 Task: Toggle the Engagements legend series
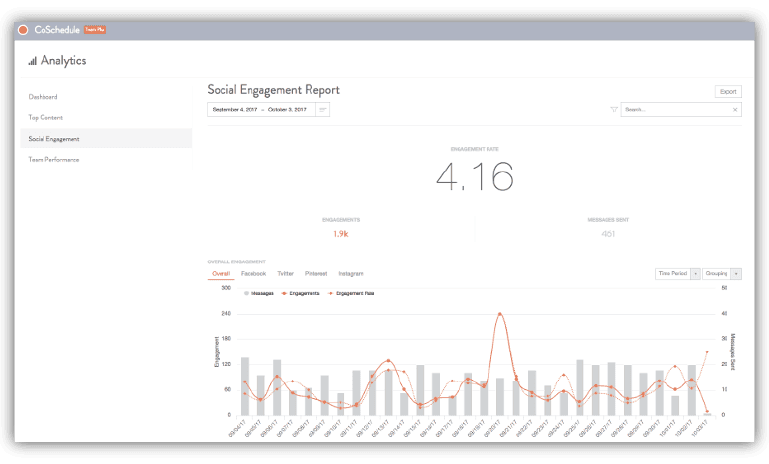coord(302,293)
